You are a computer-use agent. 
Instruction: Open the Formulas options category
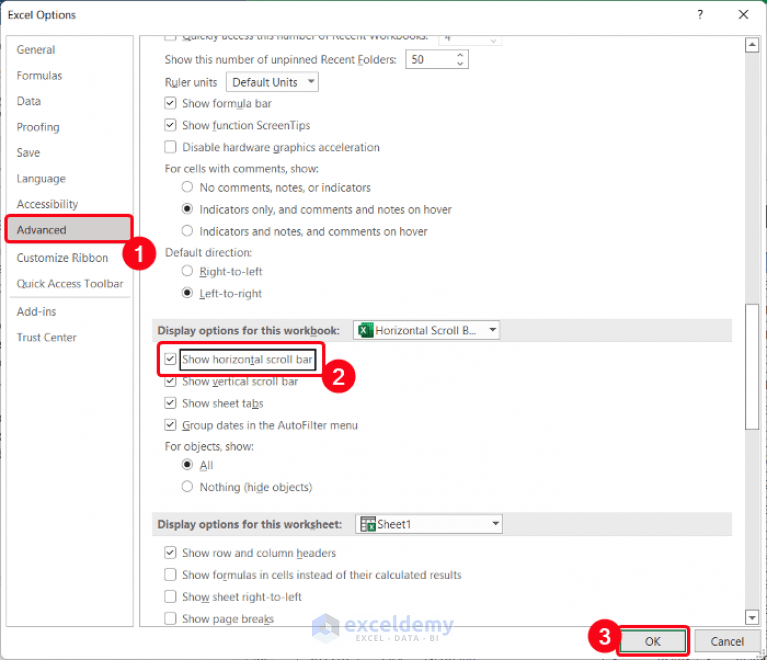39,76
